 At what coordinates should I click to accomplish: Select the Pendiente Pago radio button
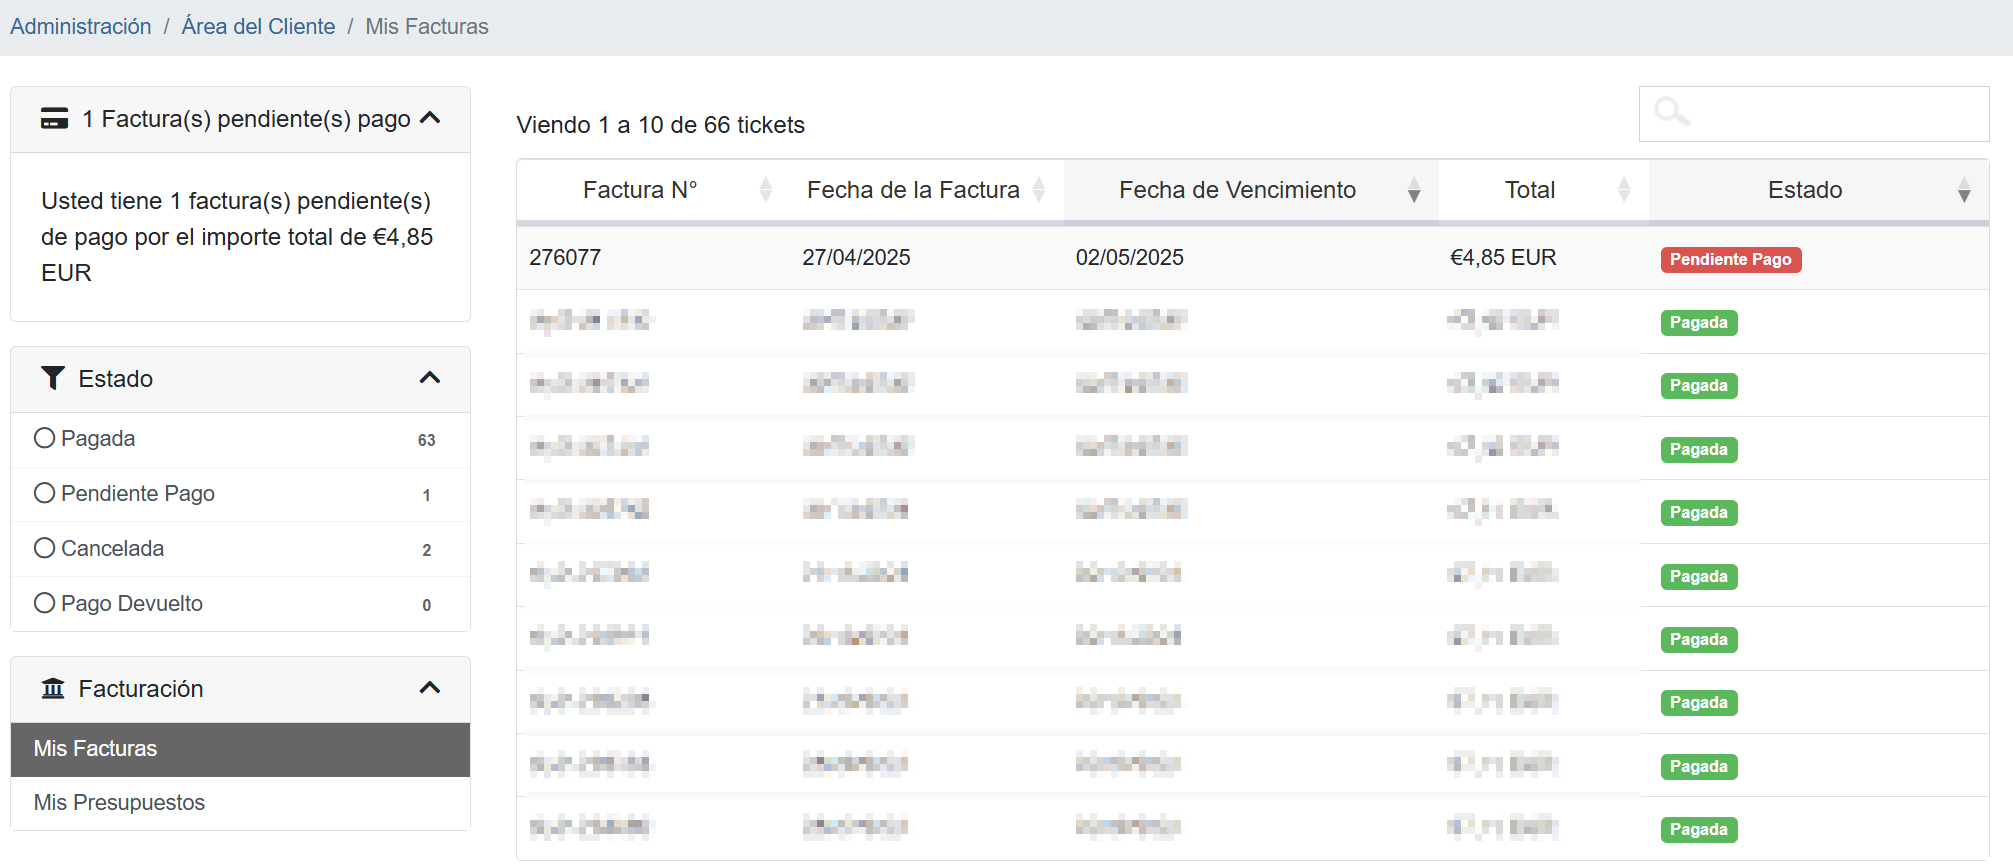click(44, 493)
